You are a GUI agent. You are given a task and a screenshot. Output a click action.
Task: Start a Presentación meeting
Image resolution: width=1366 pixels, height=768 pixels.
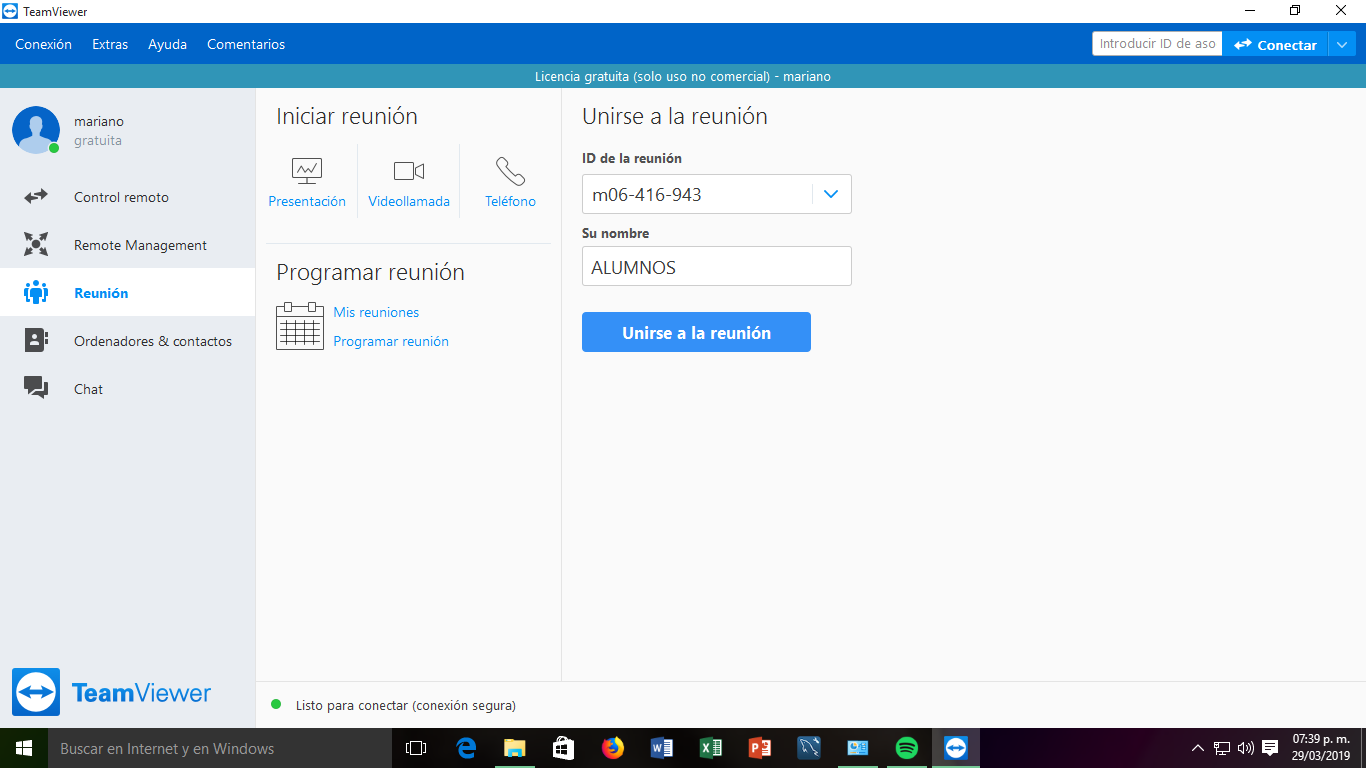[307, 172]
